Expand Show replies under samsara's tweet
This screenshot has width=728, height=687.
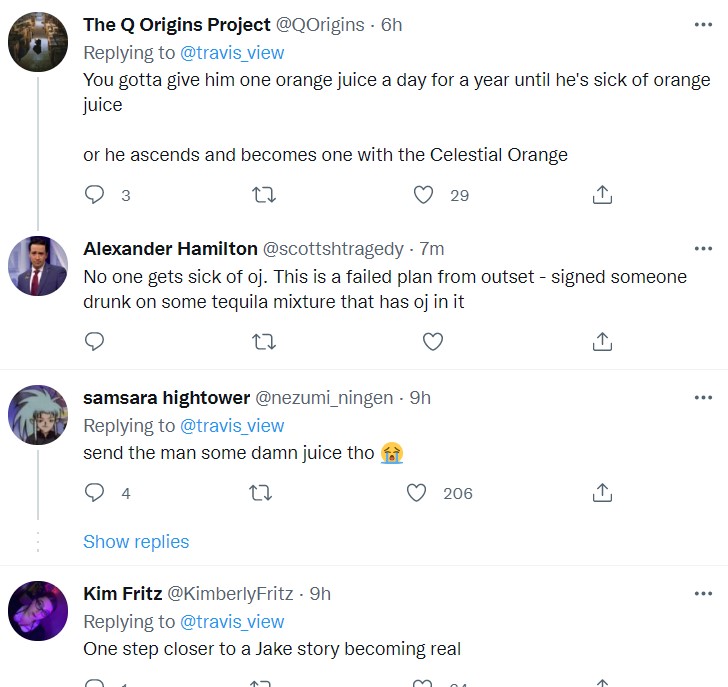click(x=136, y=541)
